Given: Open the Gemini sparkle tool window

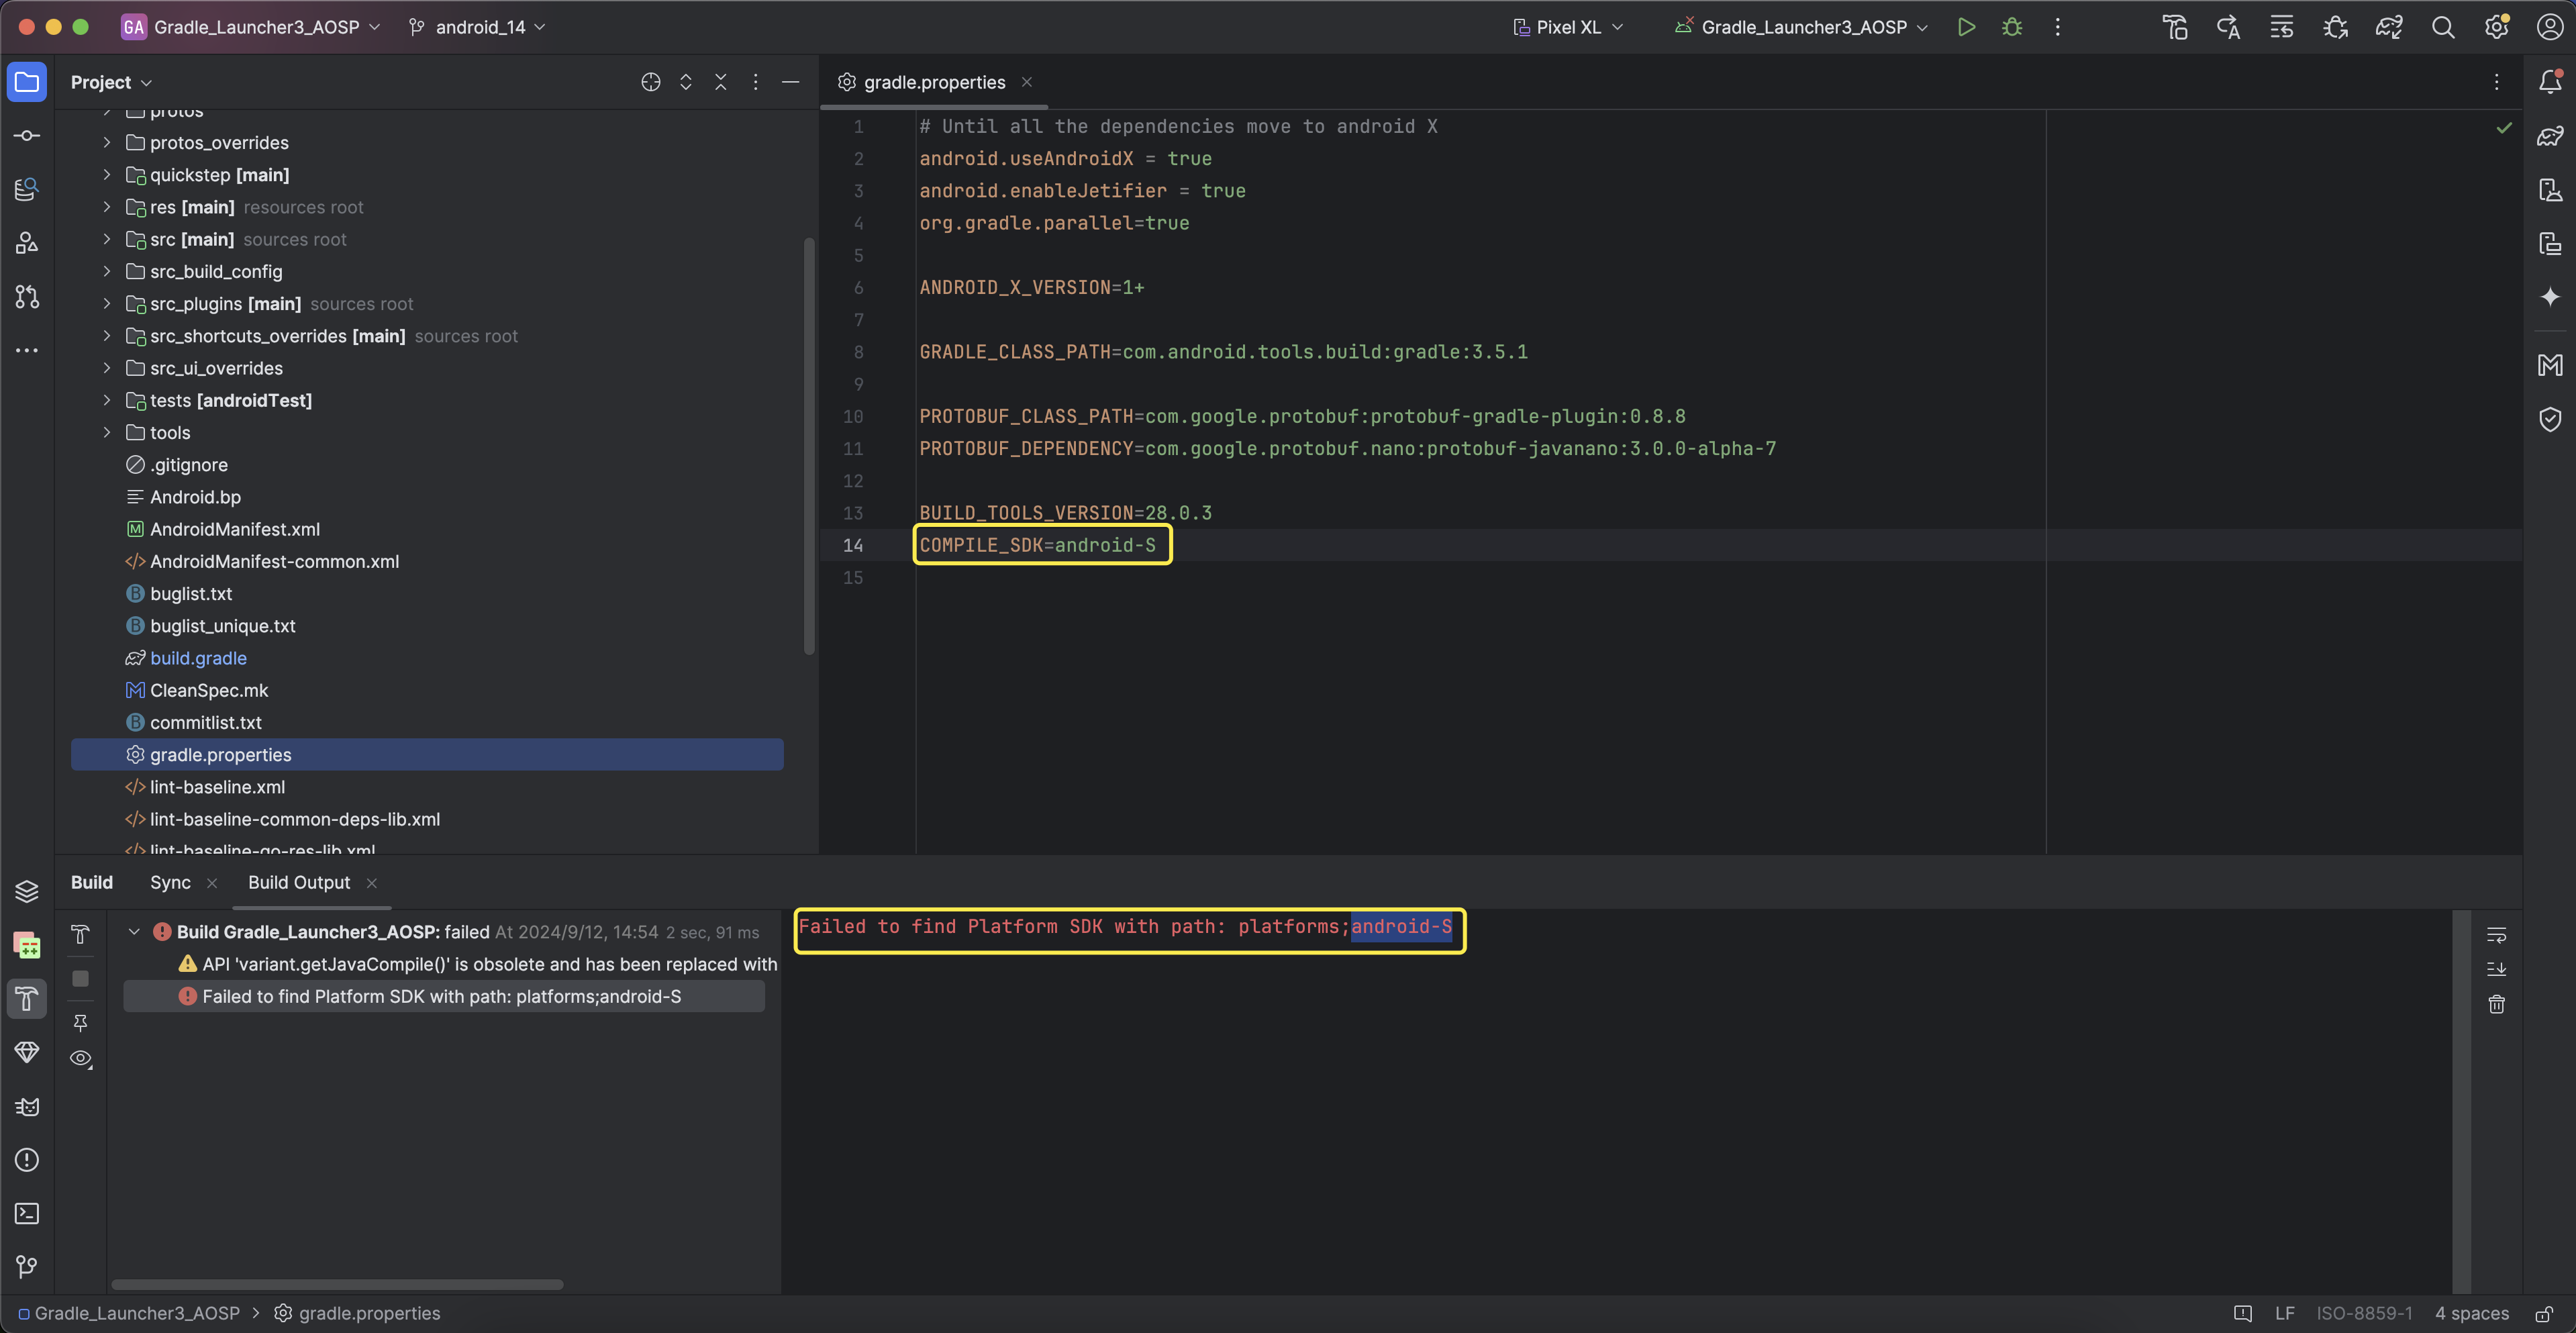Looking at the screenshot, I should tap(2550, 297).
